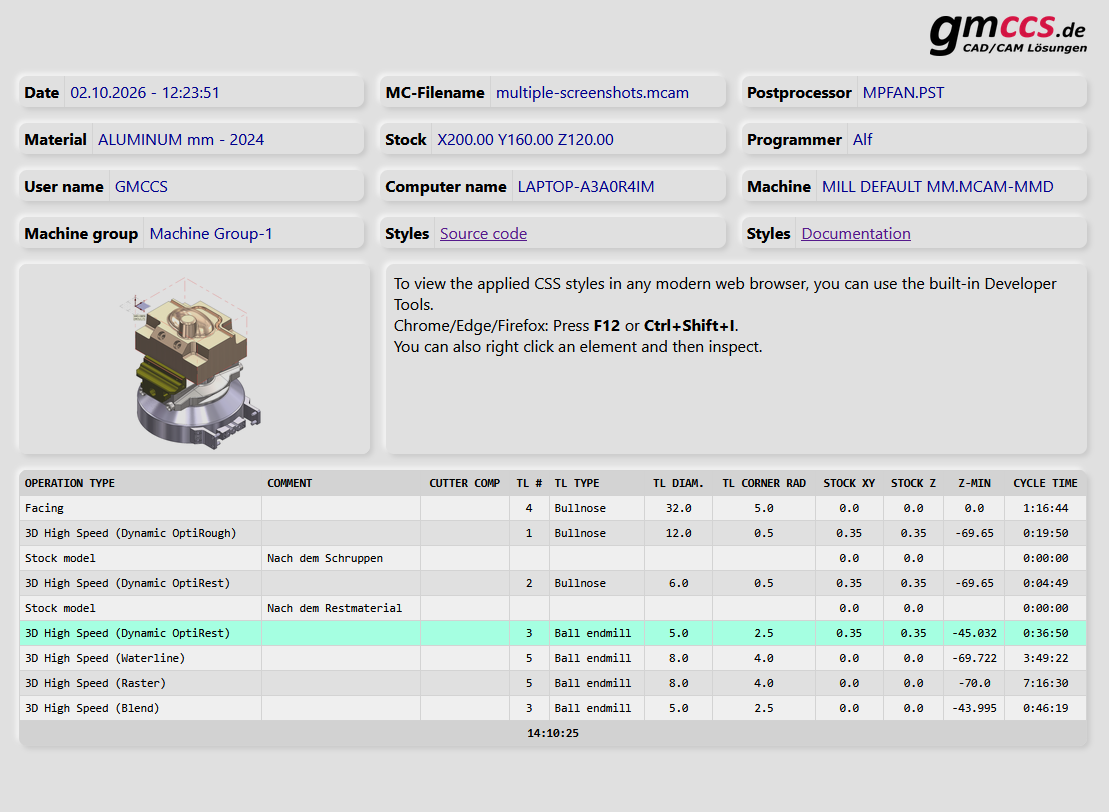Click the Programmer value Alf
This screenshot has height=812, width=1109.
click(x=862, y=139)
